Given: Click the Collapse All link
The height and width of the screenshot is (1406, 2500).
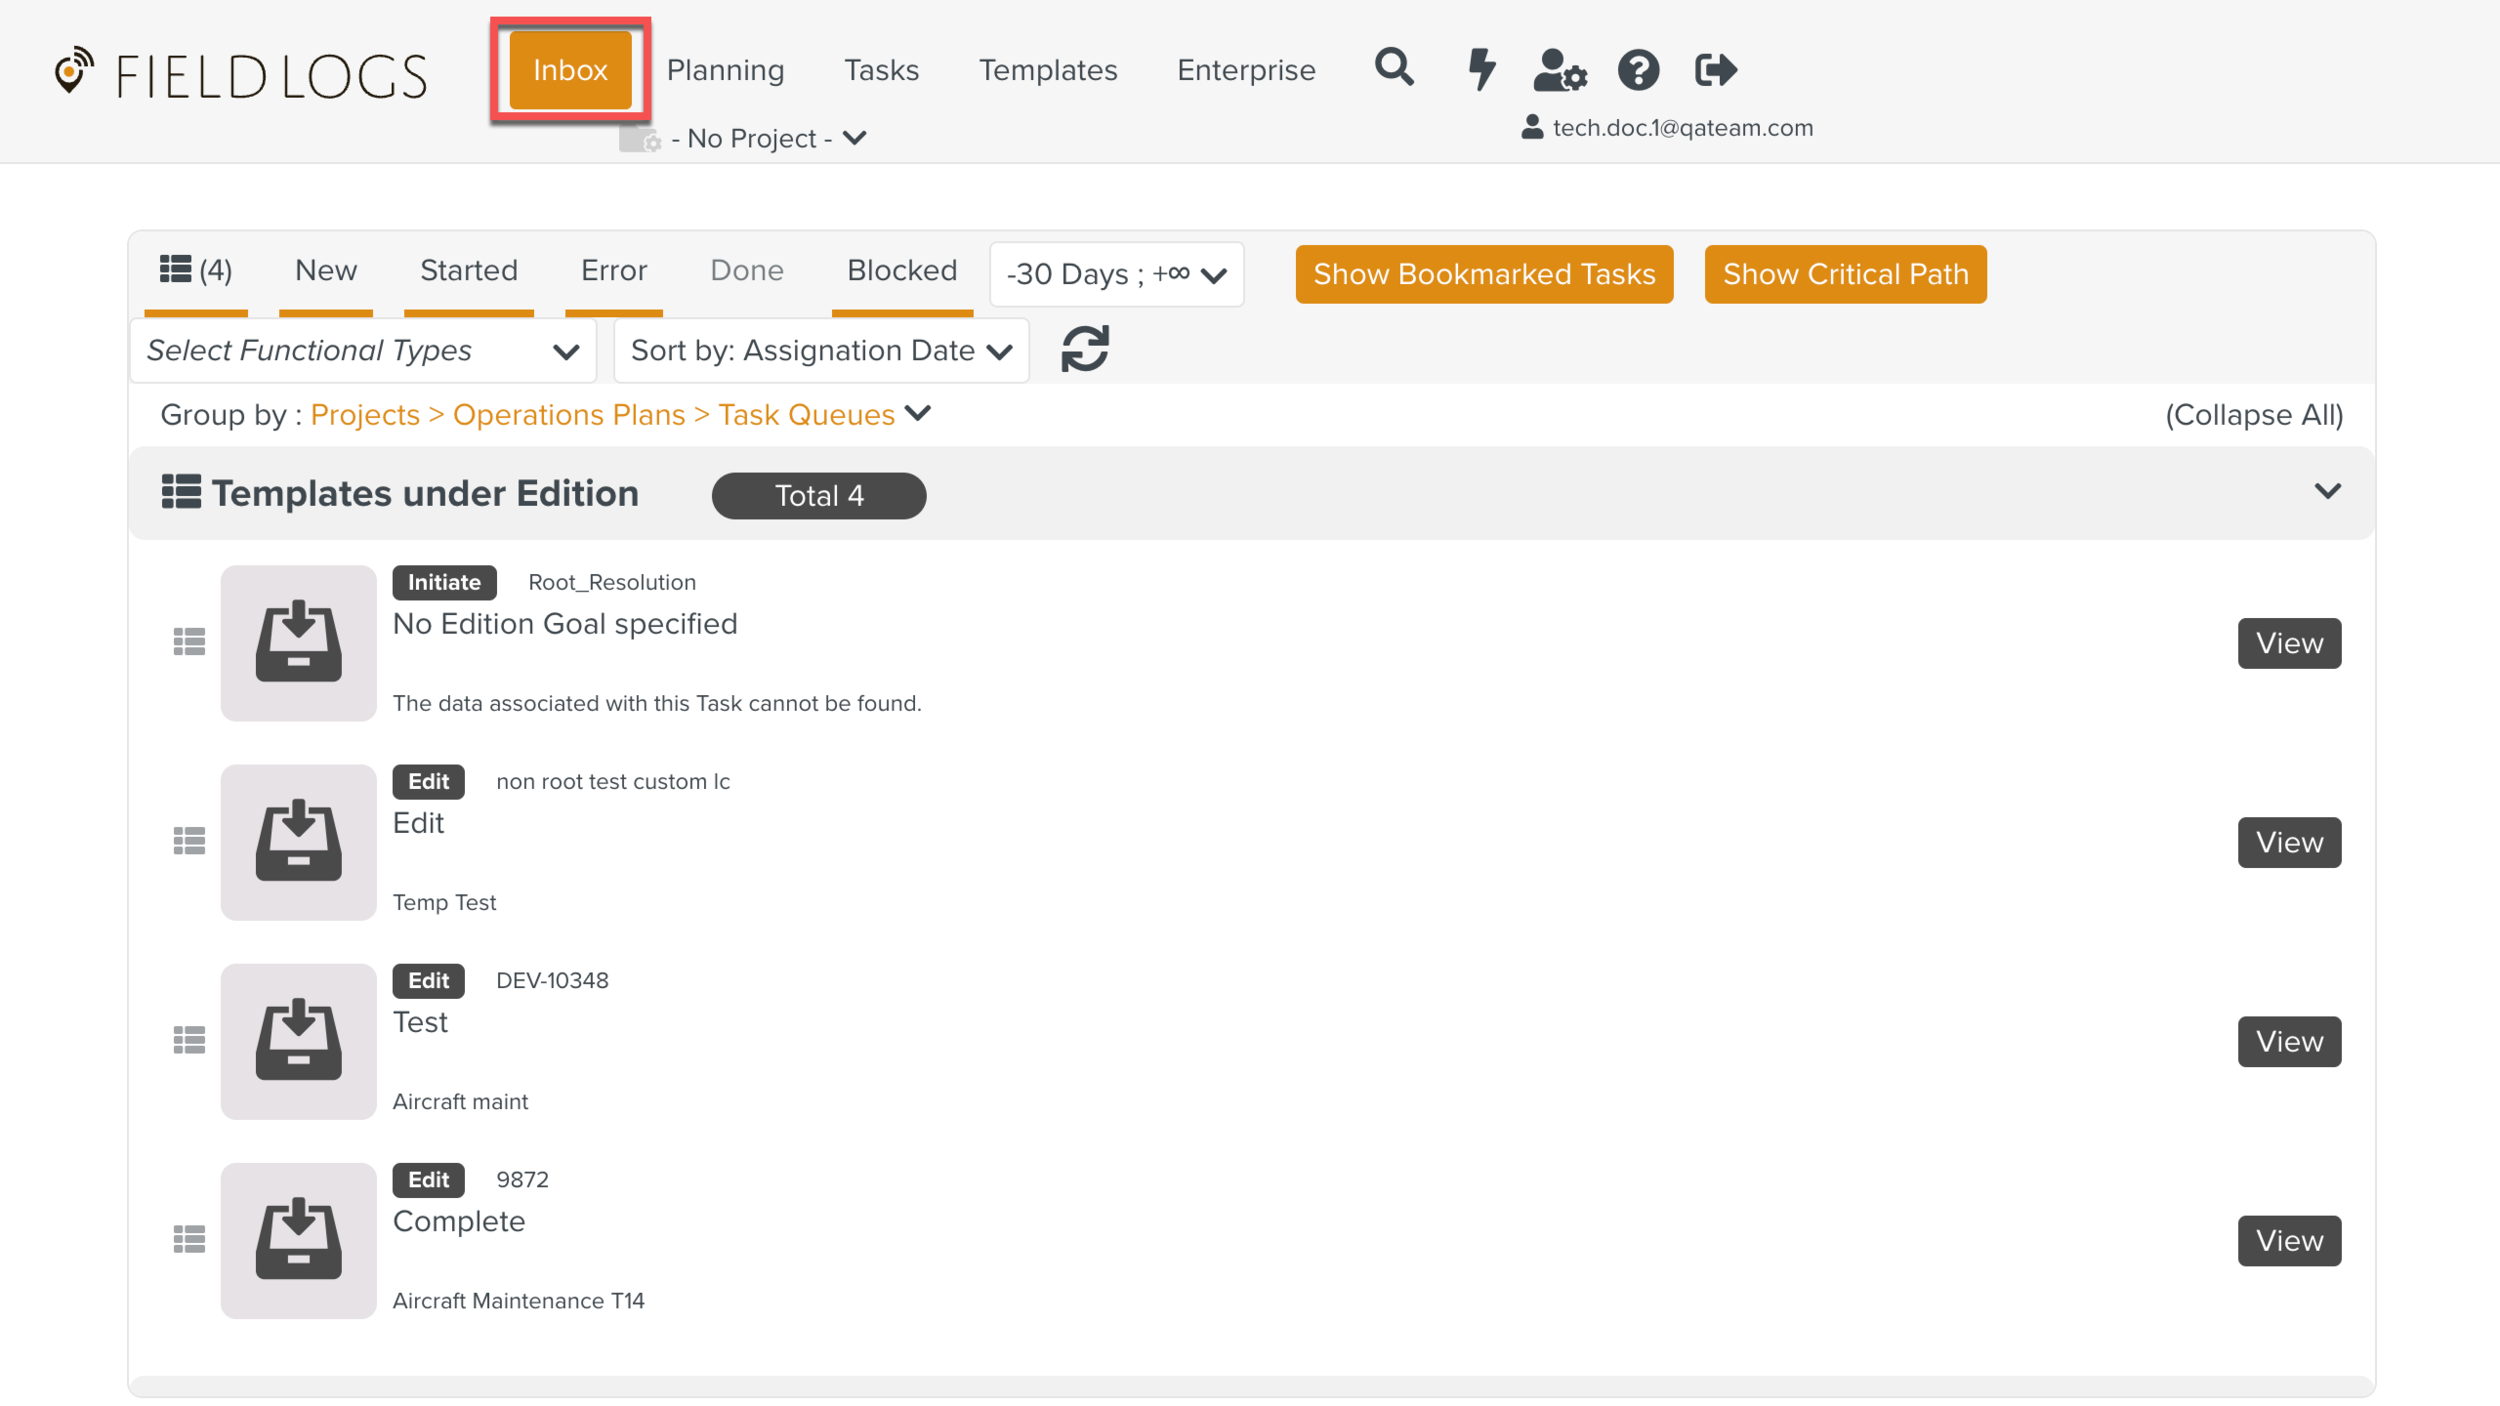Looking at the screenshot, I should pos(2253,415).
